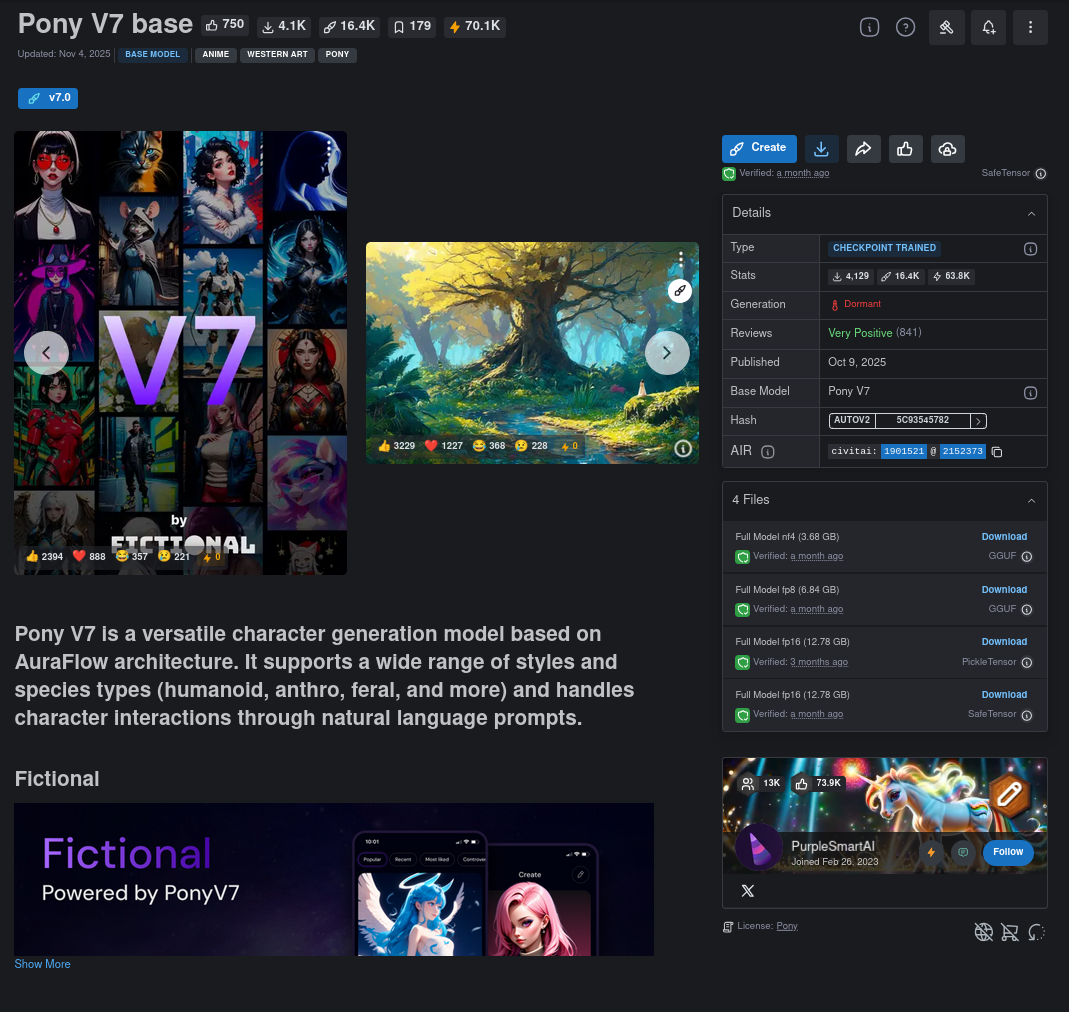The height and width of the screenshot is (1012, 1069).
Task: Select the v7.0 version tab
Action: (x=48, y=98)
